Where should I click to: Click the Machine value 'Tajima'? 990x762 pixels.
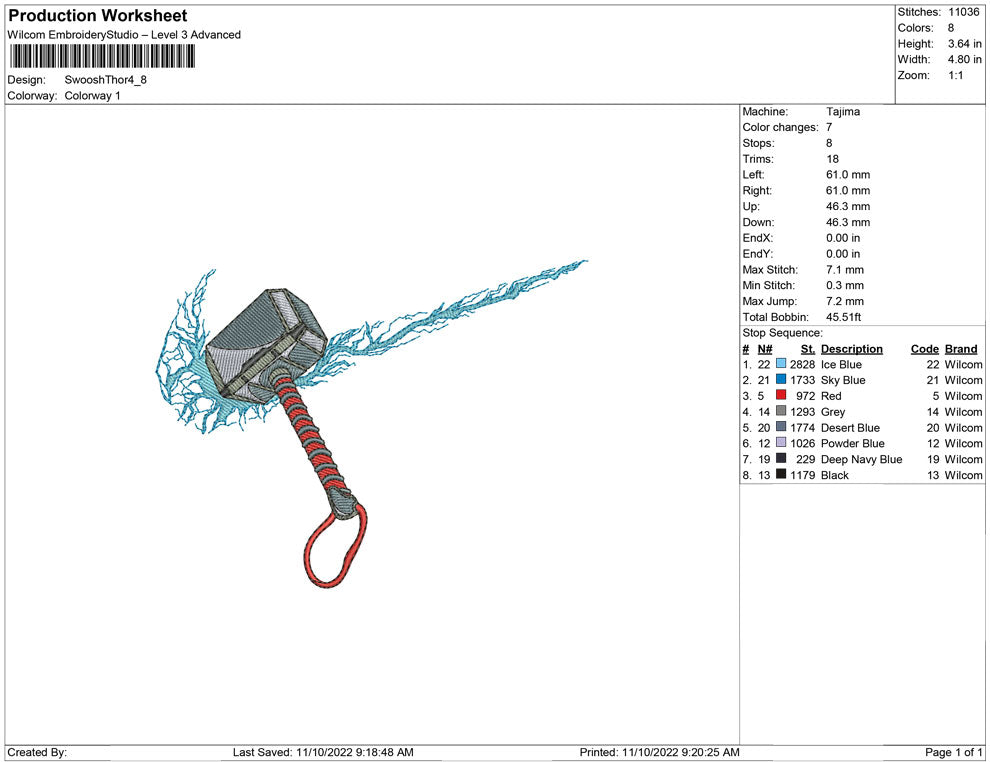click(x=843, y=112)
